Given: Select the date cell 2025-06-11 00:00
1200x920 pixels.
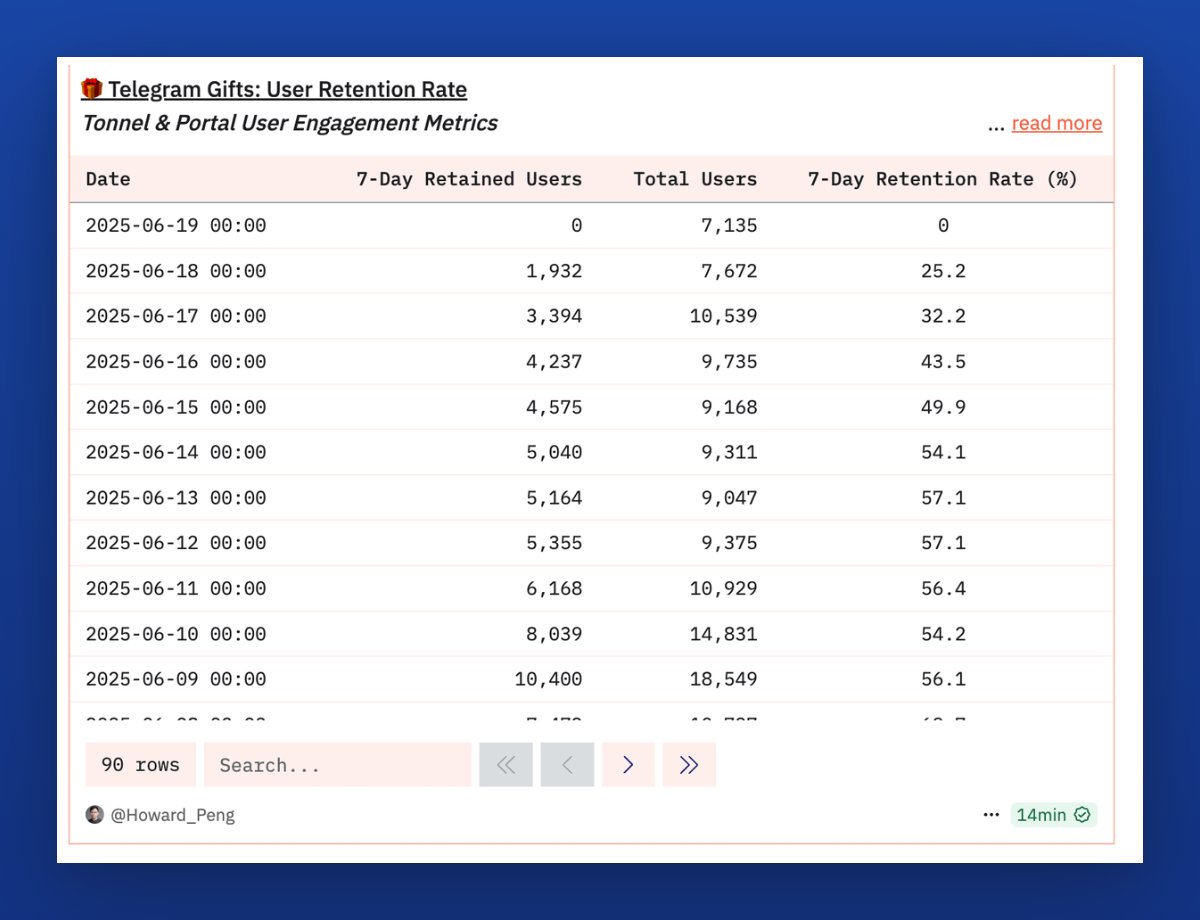Looking at the screenshot, I should click(176, 588).
